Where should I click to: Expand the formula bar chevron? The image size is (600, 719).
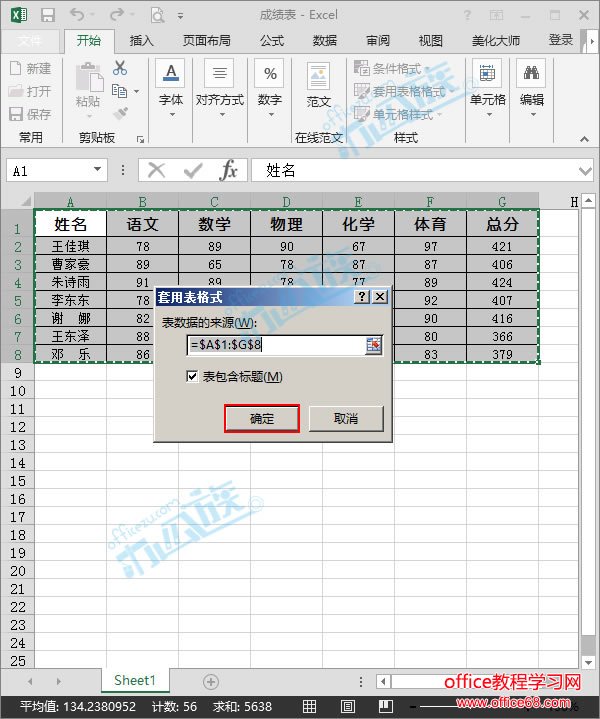point(585,171)
